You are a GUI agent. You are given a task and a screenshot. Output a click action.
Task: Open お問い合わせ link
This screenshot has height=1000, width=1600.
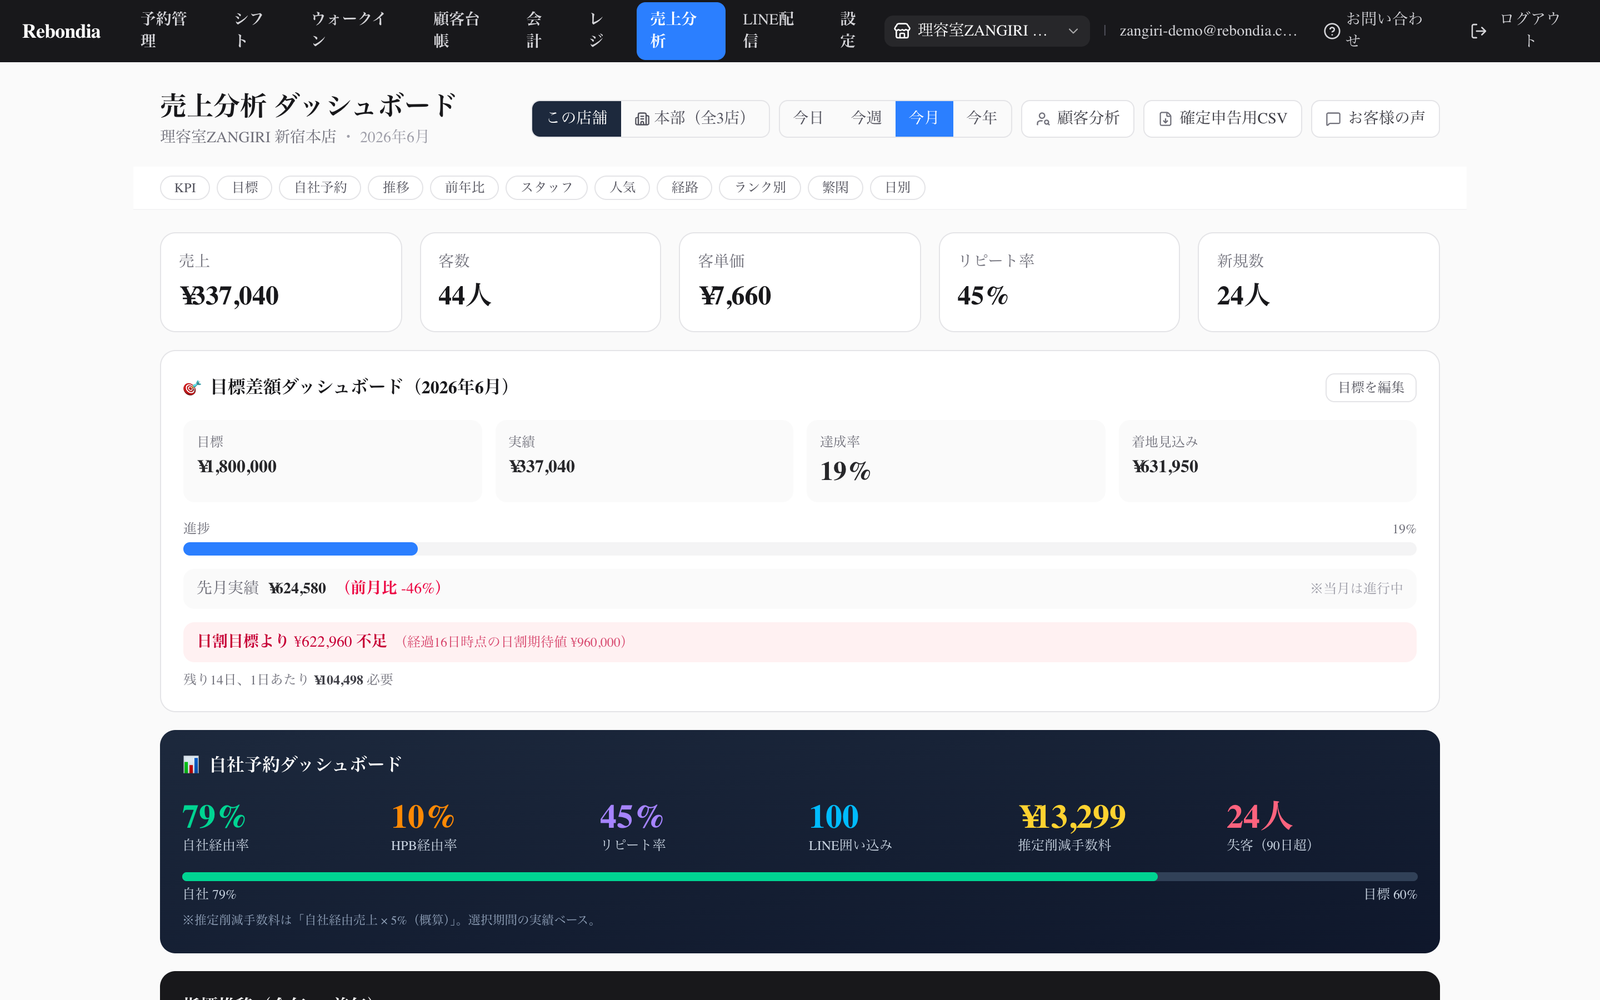[1374, 30]
